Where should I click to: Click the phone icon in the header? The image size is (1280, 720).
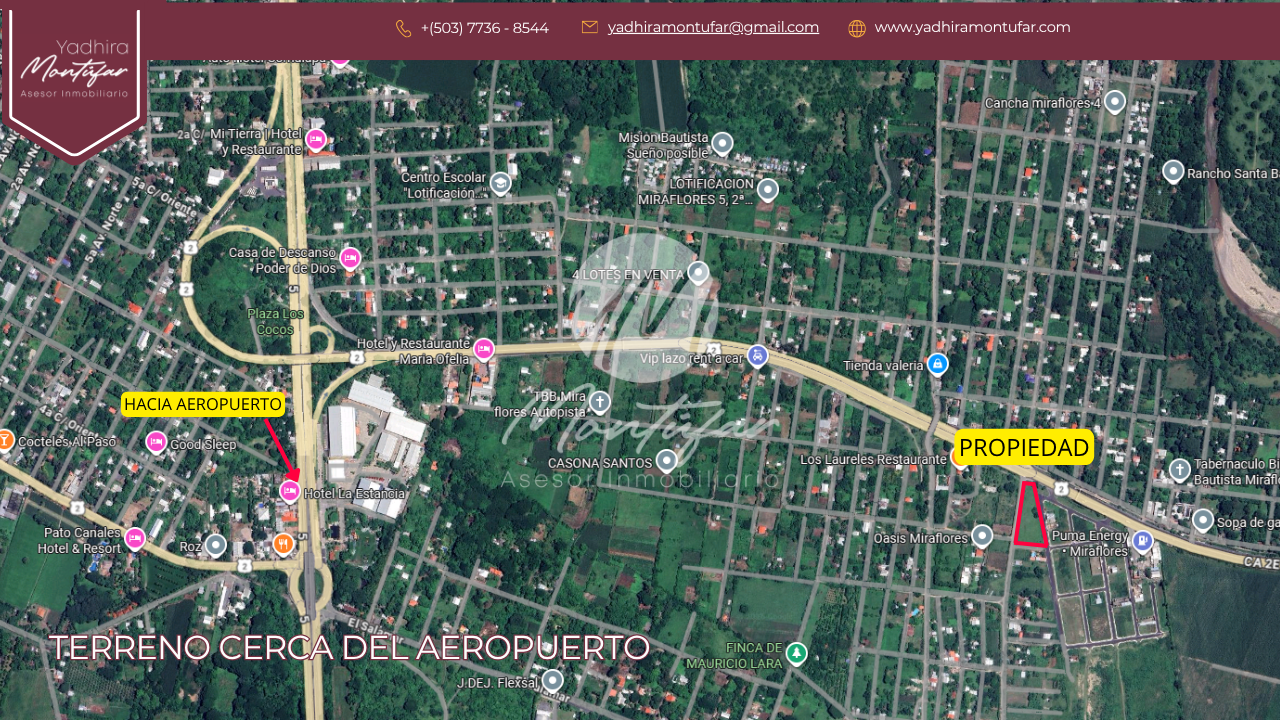[404, 28]
